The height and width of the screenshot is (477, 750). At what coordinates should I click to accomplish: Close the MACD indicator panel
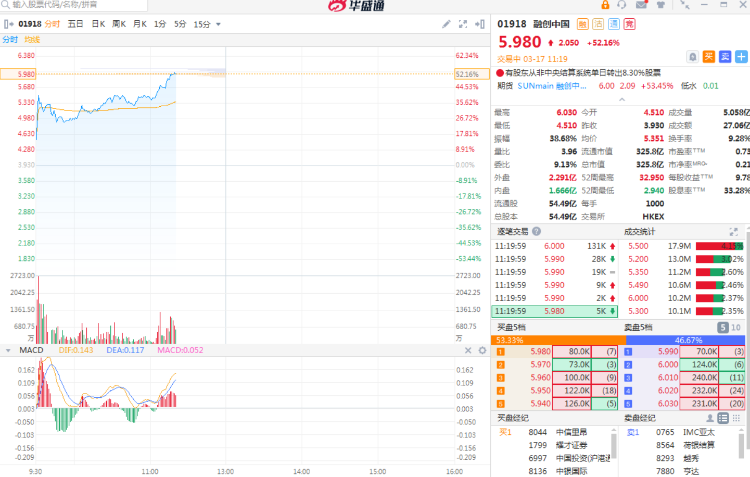pyautogui.click(x=468, y=350)
